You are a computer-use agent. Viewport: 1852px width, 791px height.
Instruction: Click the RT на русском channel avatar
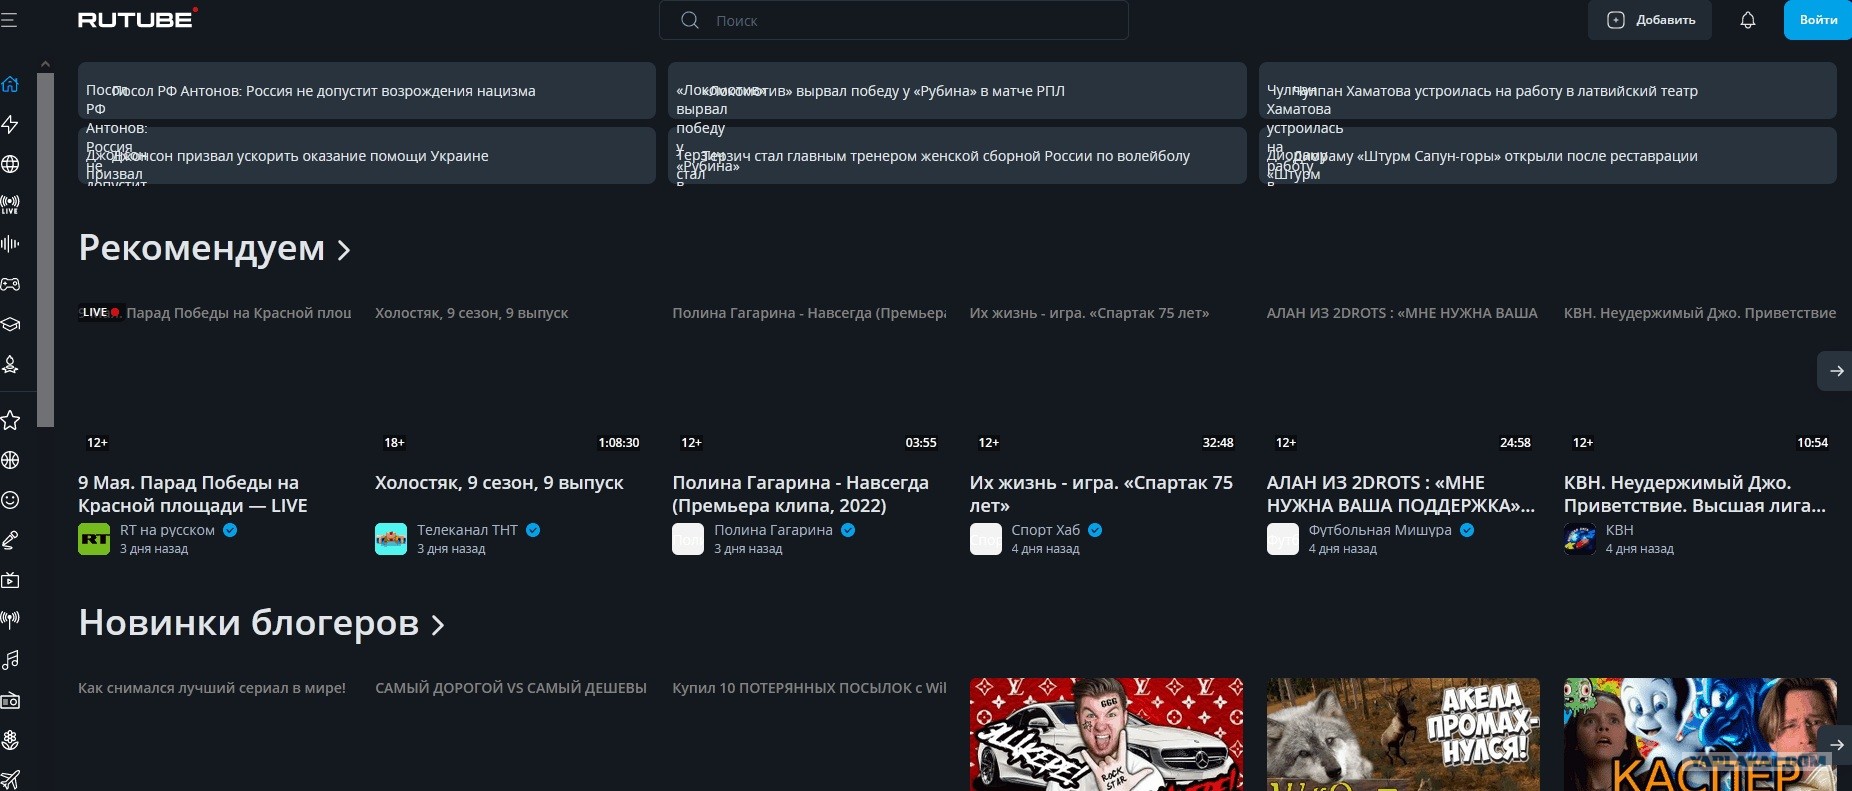coord(94,539)
